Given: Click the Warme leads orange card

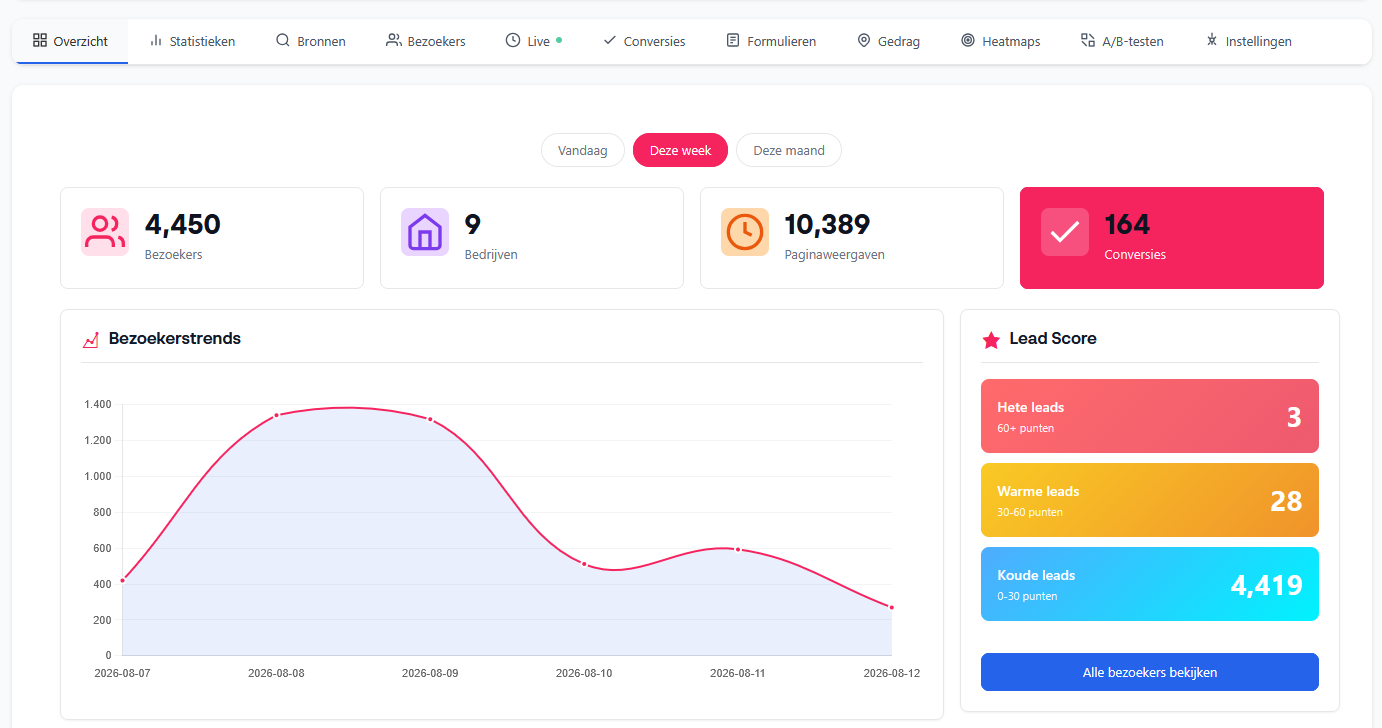Looking at the screenshot, I should 1150,500.
